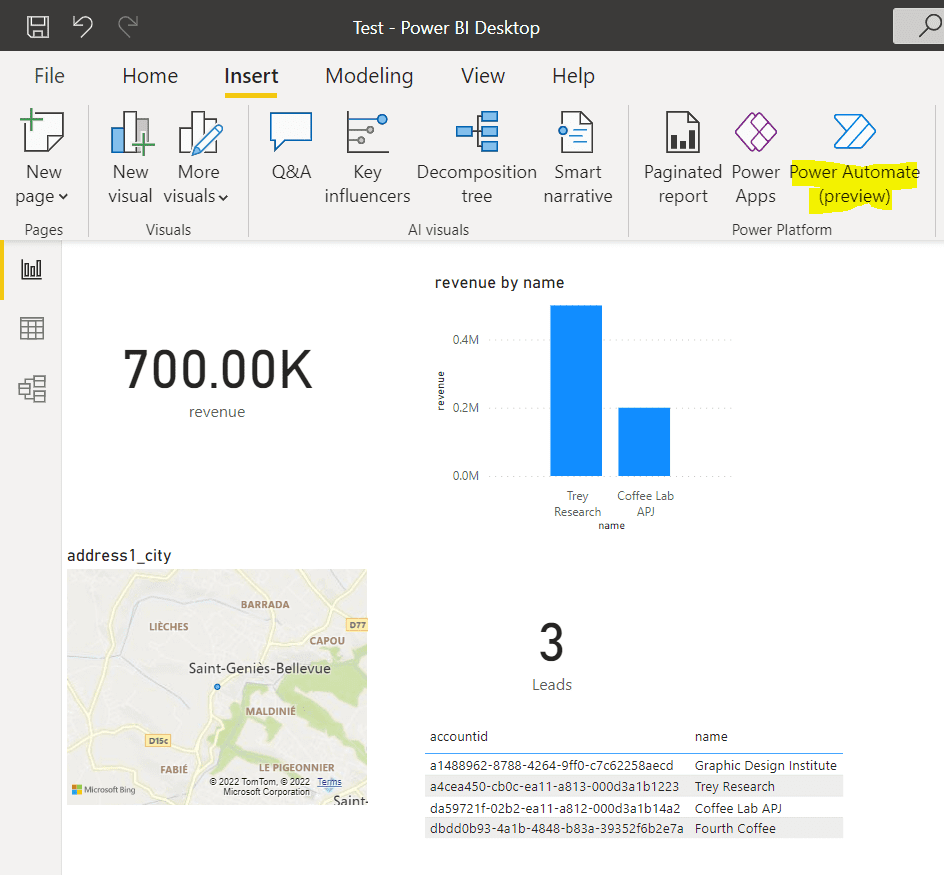Insert Power Automate (preview) visual
Image resolution: width=944 pixels, height=875 pixels.
coord(854,158)
